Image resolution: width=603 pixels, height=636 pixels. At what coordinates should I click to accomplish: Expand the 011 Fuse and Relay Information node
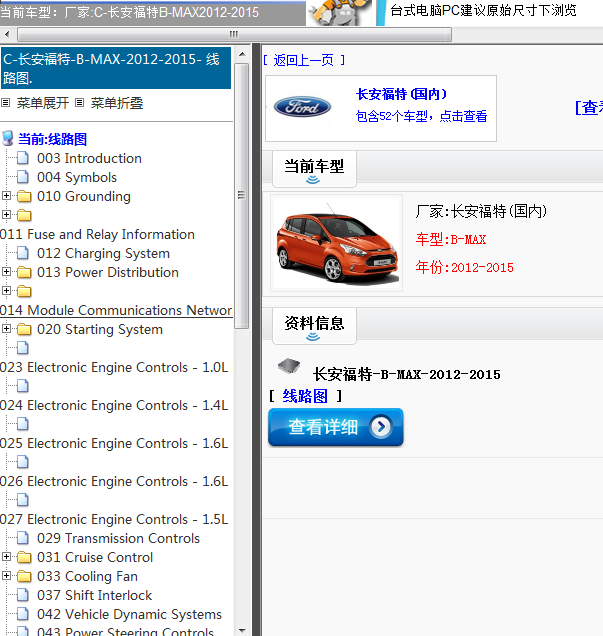coord(6,215)
